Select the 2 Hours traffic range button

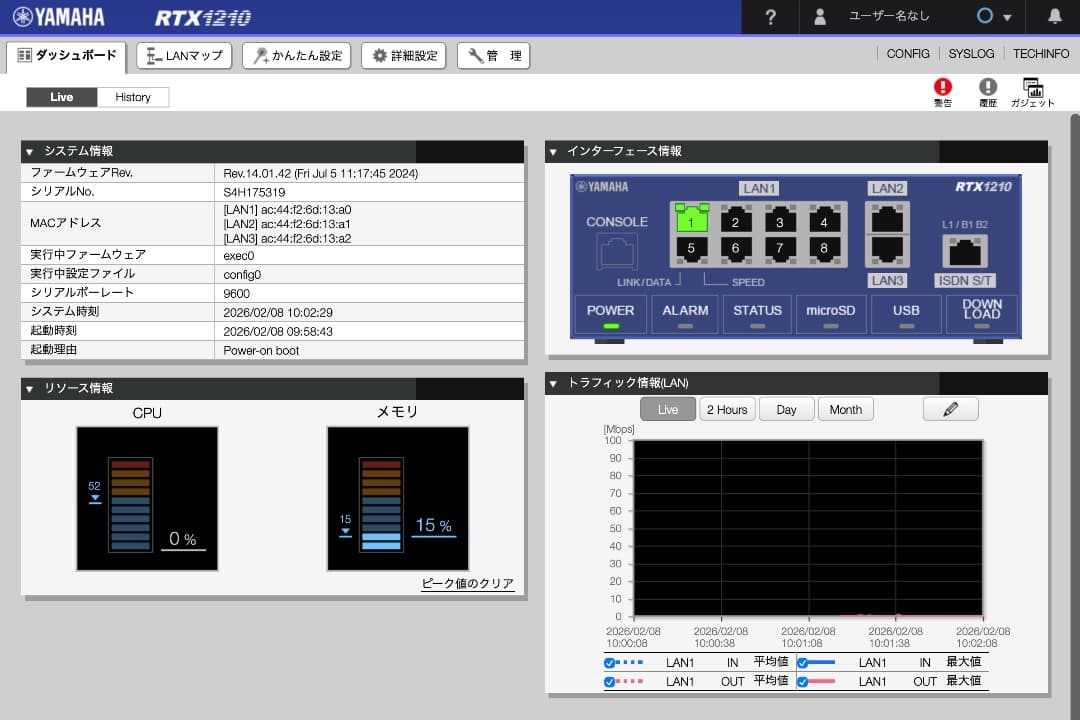(726, 408)
